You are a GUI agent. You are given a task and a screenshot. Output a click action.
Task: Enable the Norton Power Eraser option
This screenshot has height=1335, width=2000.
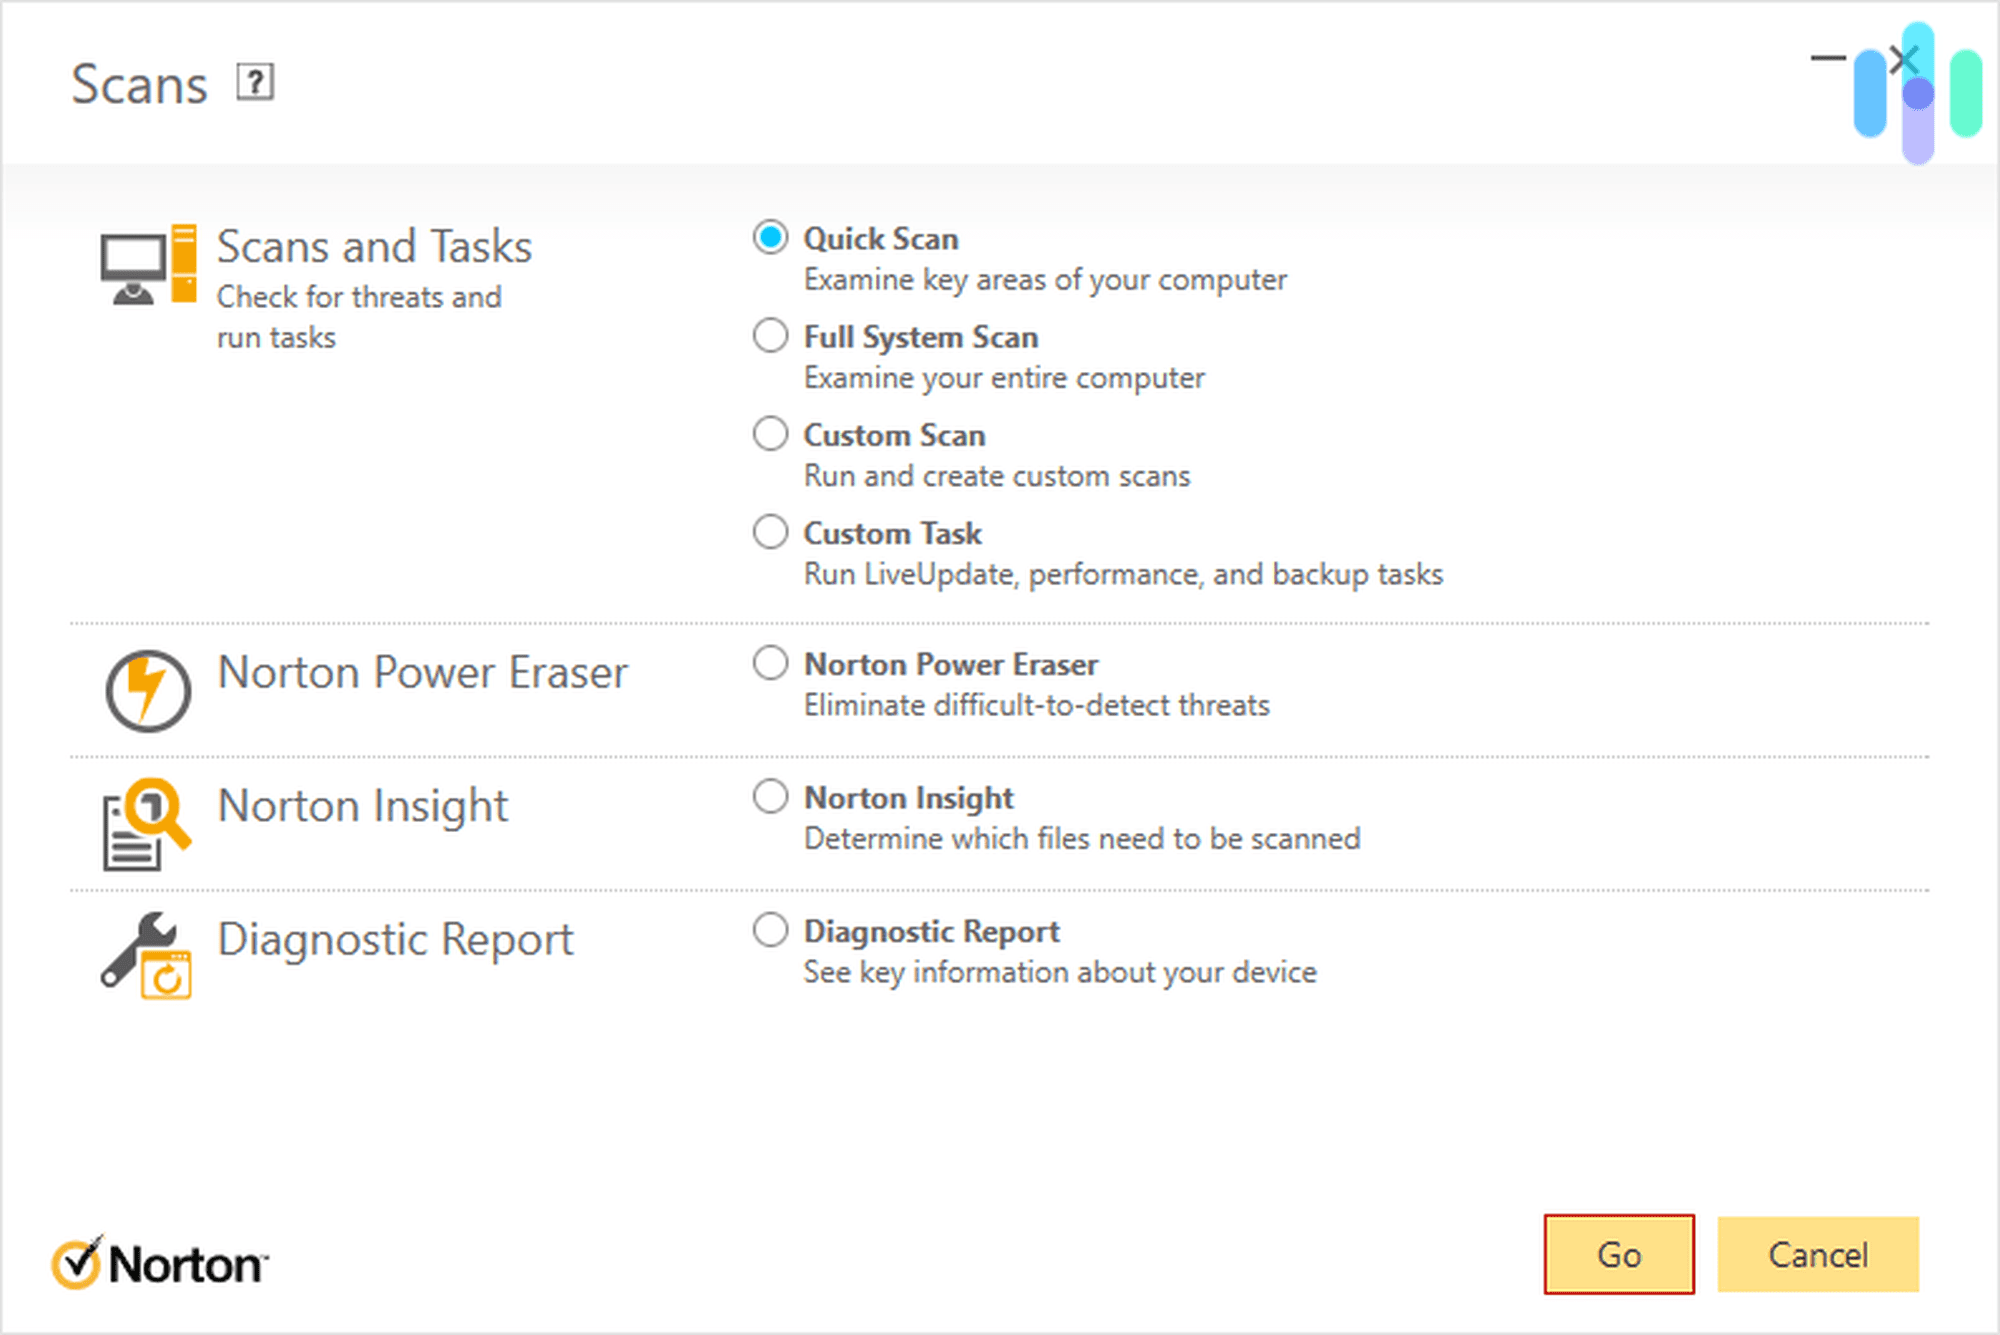point(769,662)
